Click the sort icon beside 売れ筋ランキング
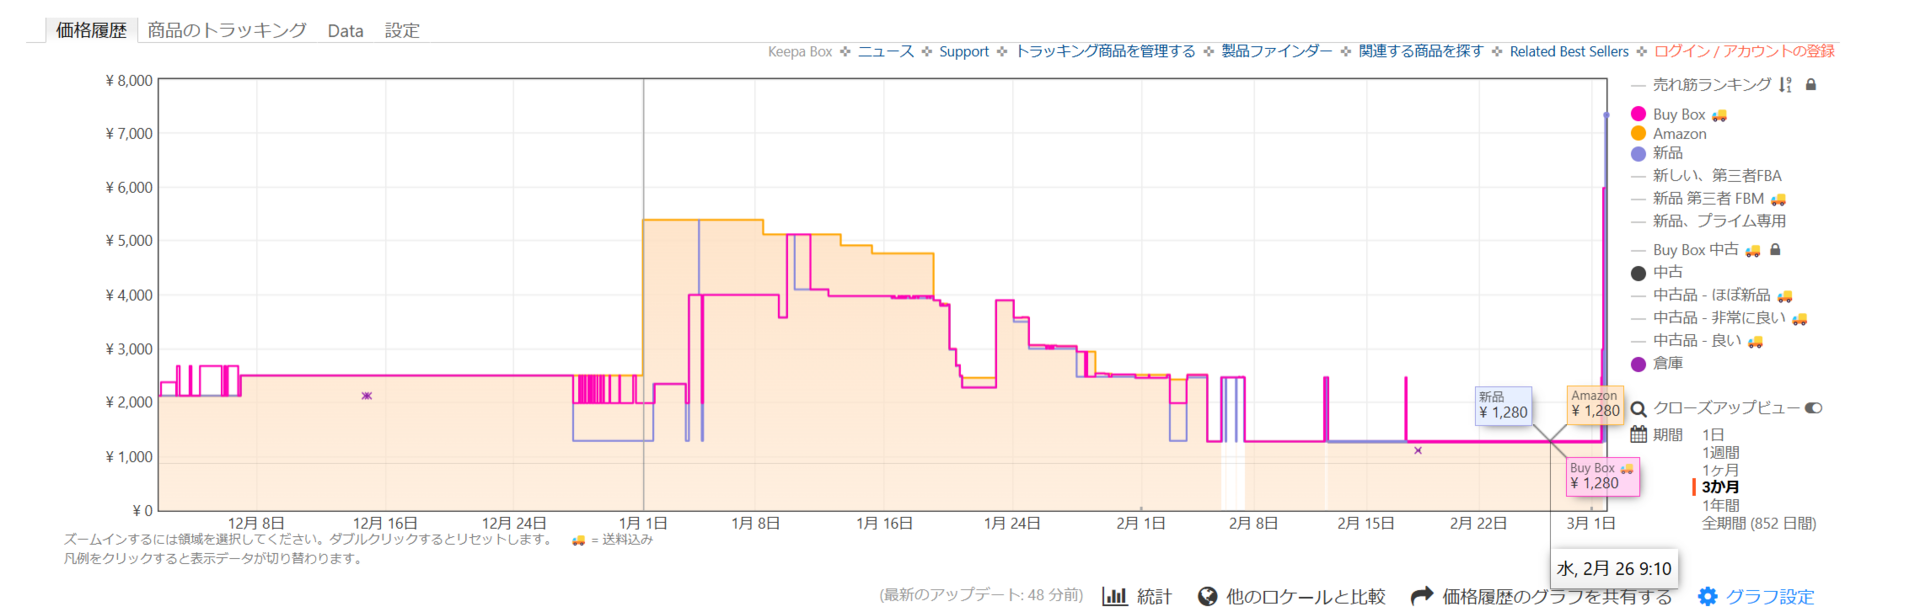Screen dimensions: 1920x612 [x=1785, y=85]
